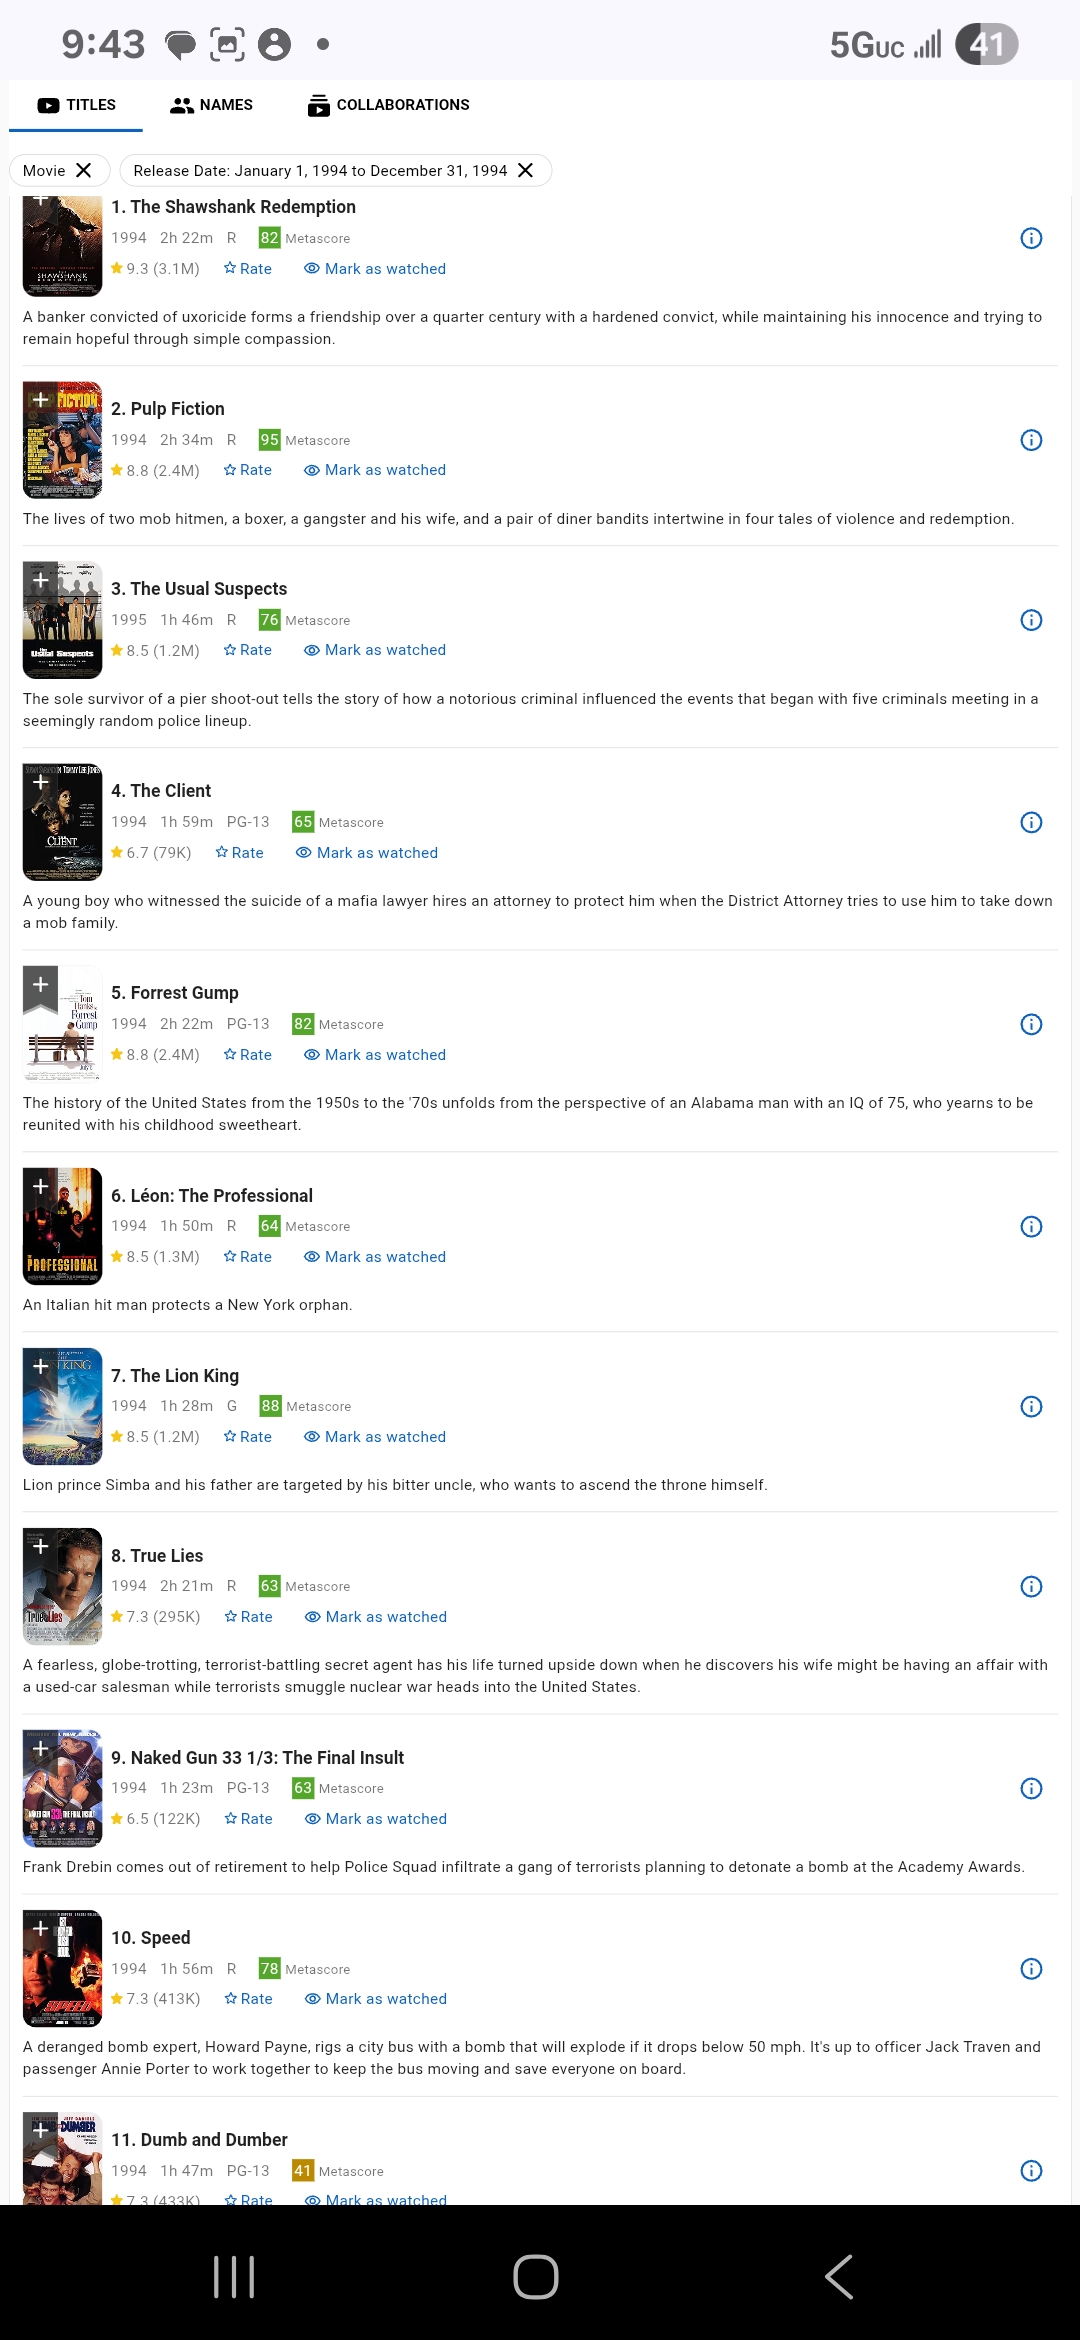1080x2340 pixels.
Task: Rate The Client
Action: [x=240, y=853]
